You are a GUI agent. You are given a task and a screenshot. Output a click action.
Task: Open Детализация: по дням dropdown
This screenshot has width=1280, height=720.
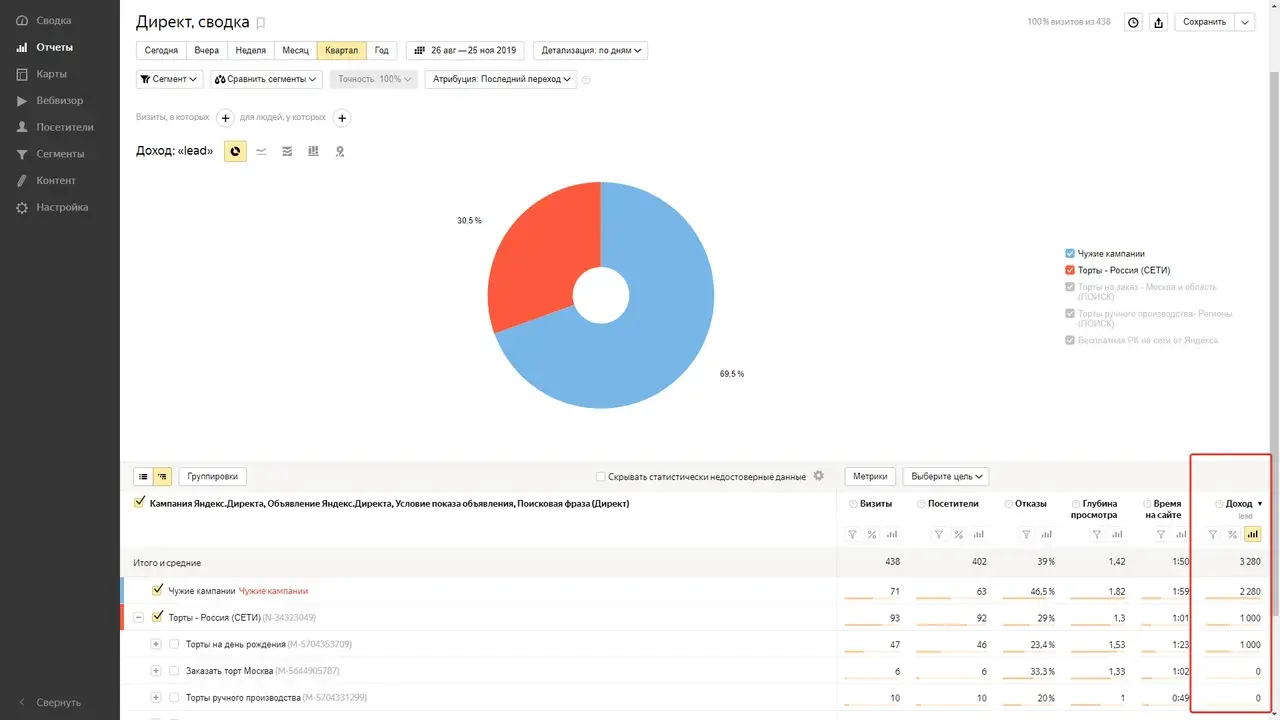click(x=591, y=50)
